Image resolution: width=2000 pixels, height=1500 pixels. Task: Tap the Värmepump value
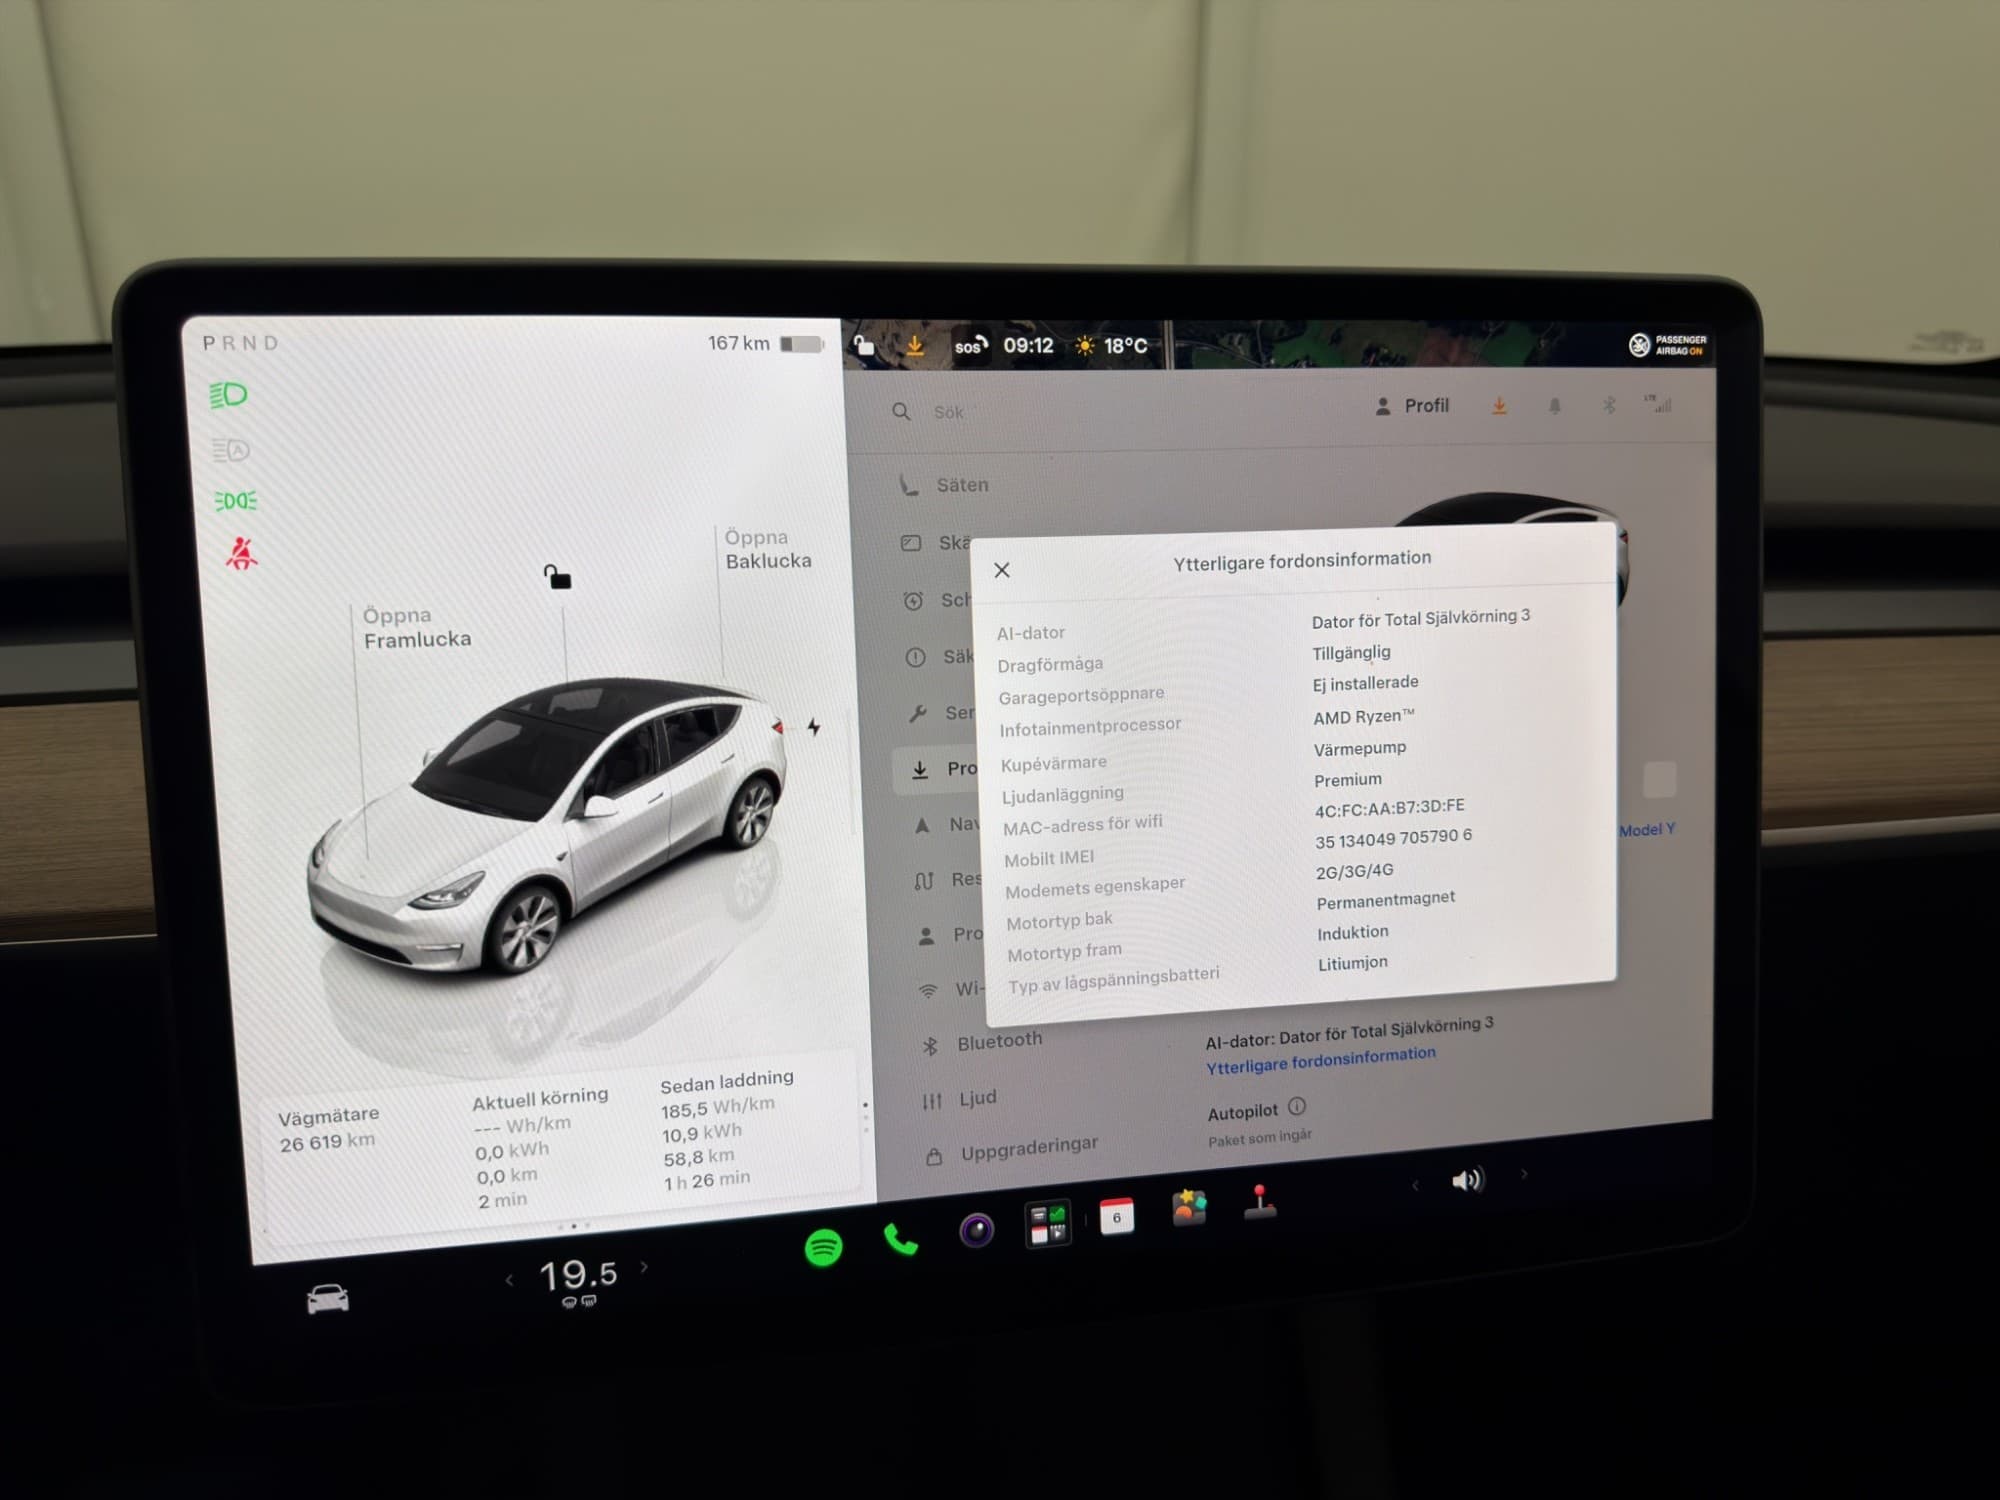click(1360, 749)
